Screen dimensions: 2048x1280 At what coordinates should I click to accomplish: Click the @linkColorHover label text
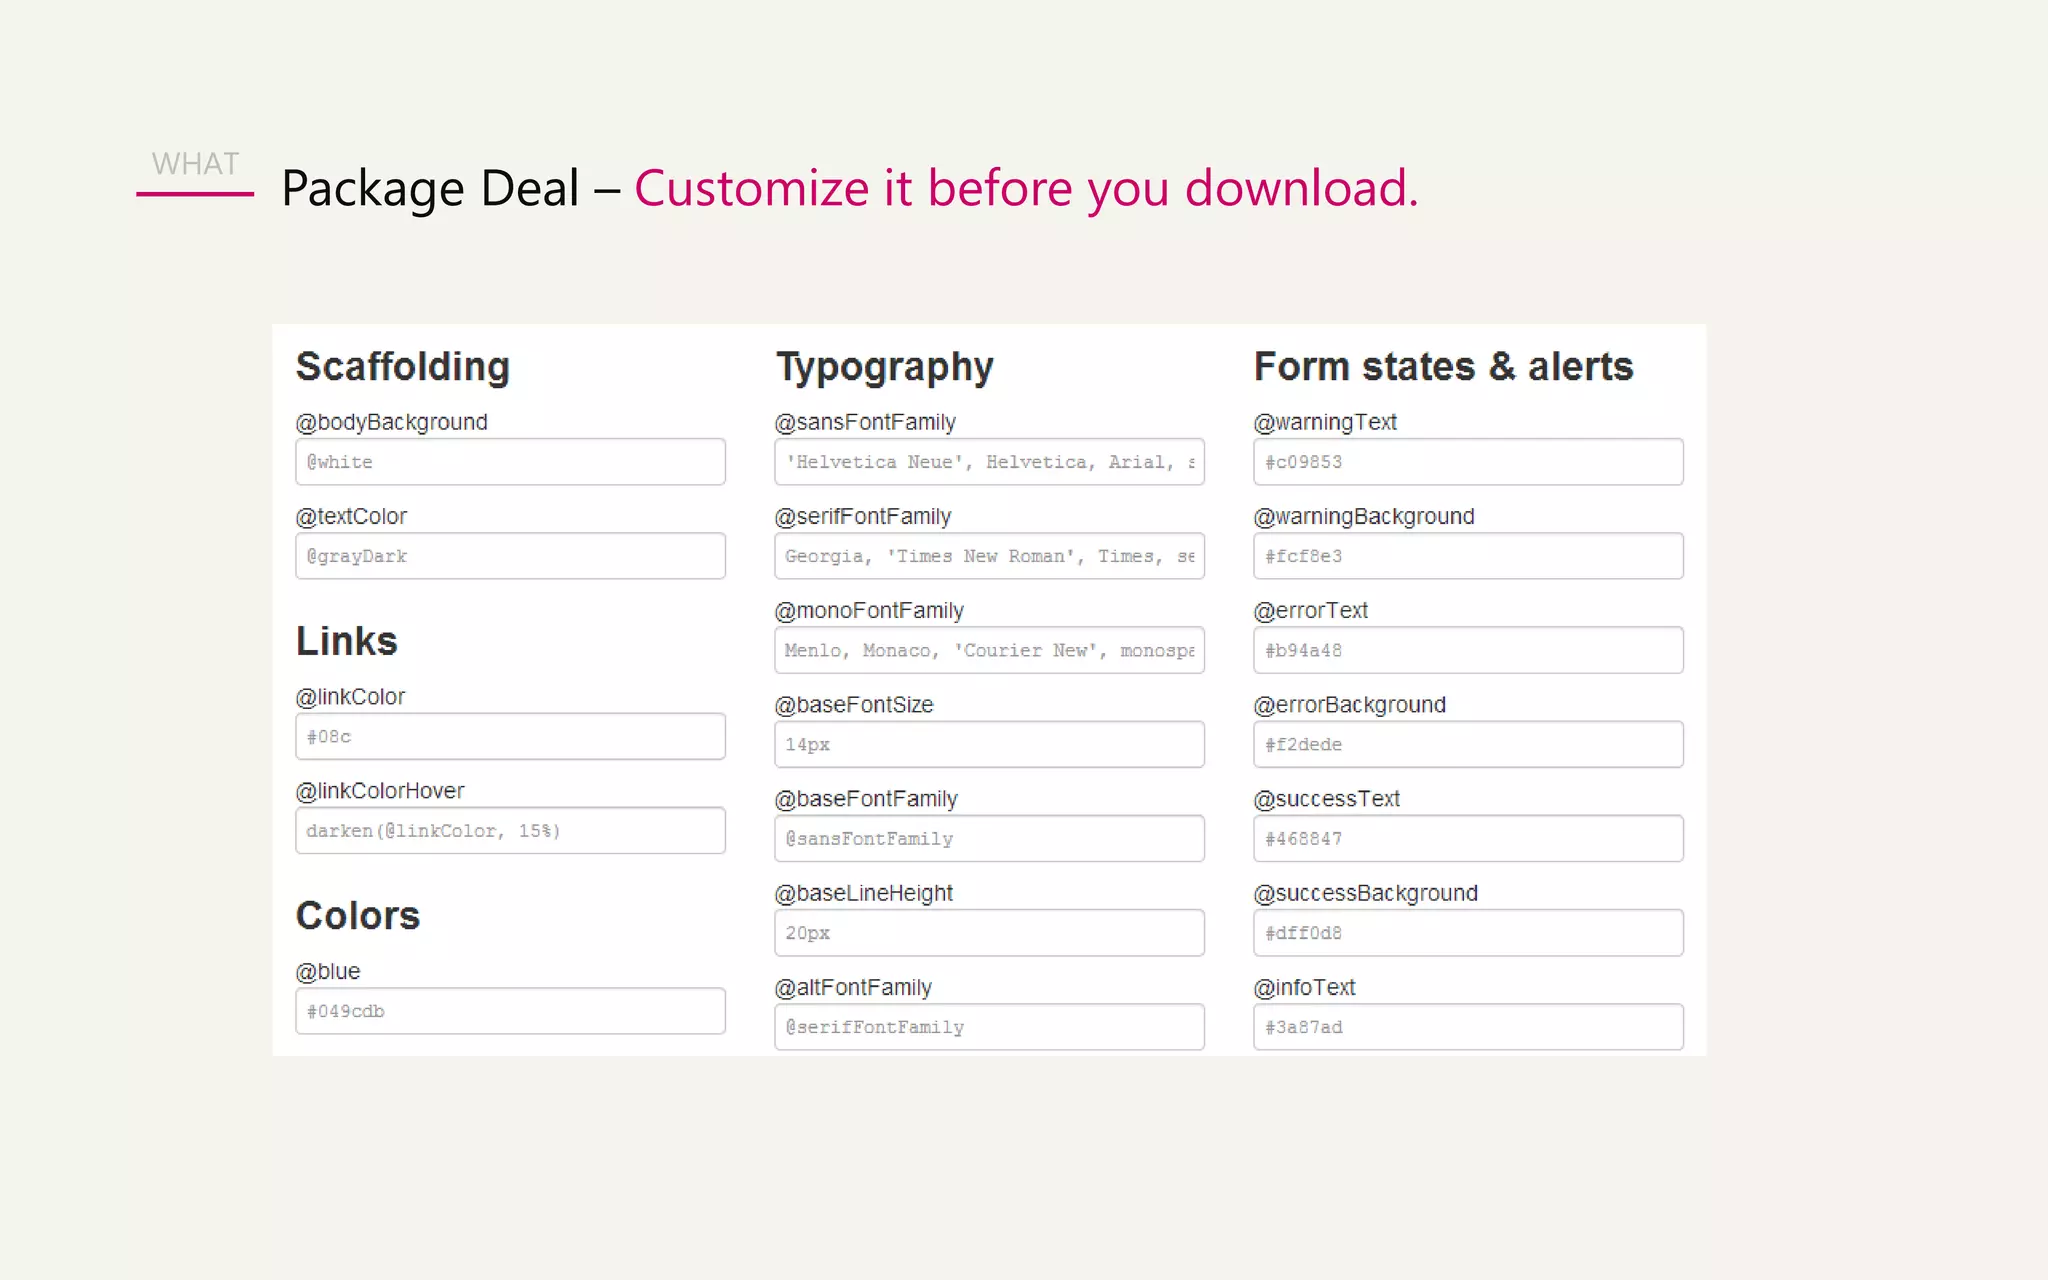(380, 791)
